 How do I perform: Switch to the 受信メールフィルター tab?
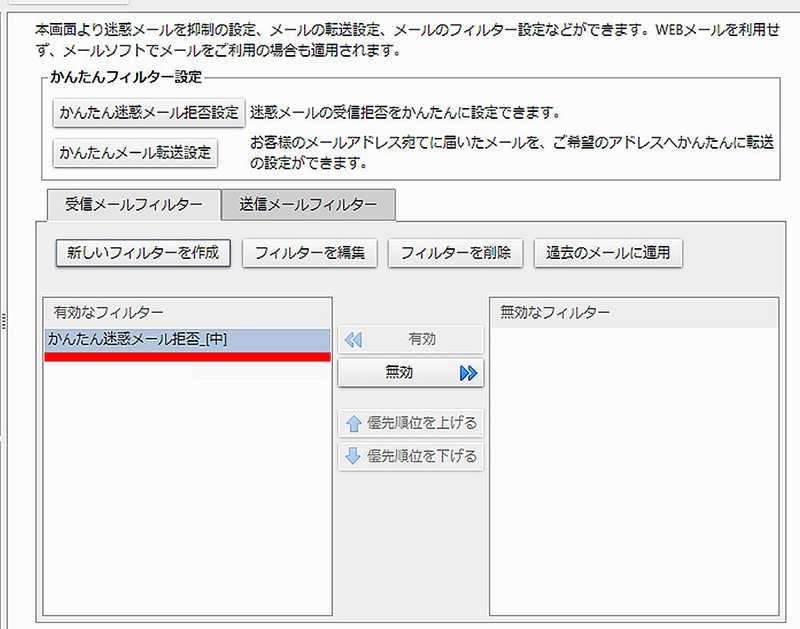[134, 205]
